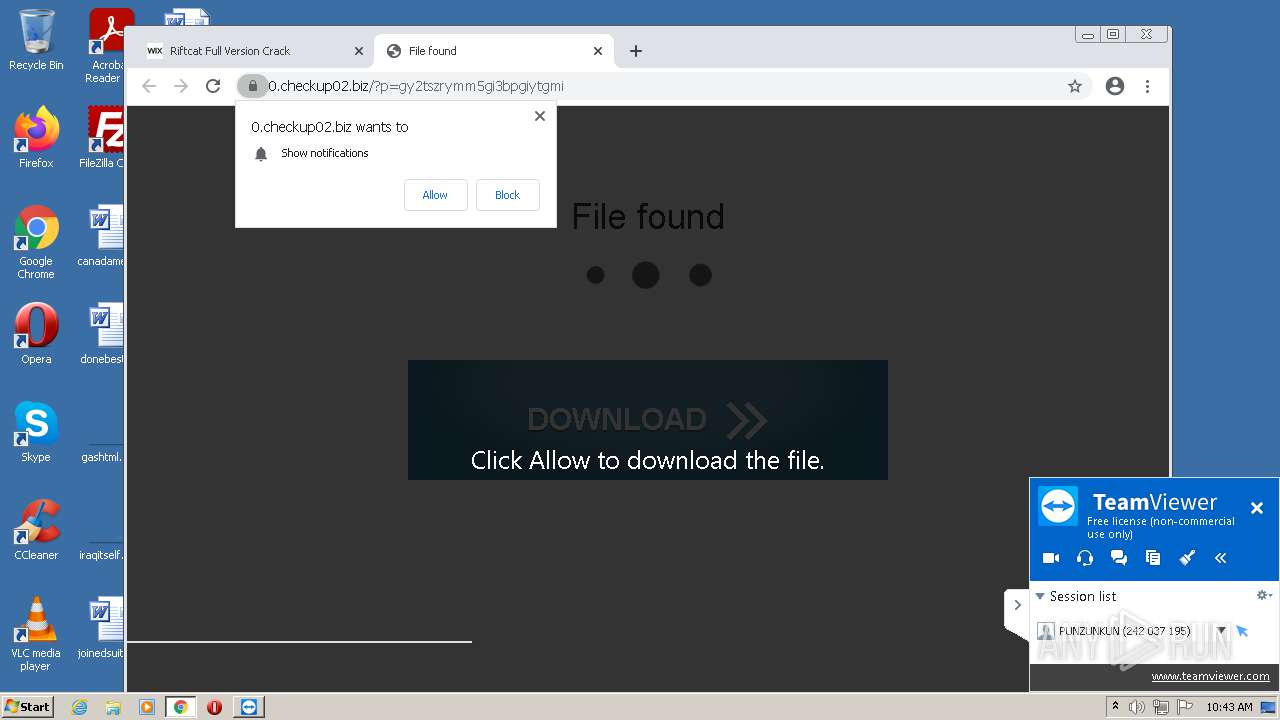Open Windows Explorer folder in taskbar

pos(113,707)
